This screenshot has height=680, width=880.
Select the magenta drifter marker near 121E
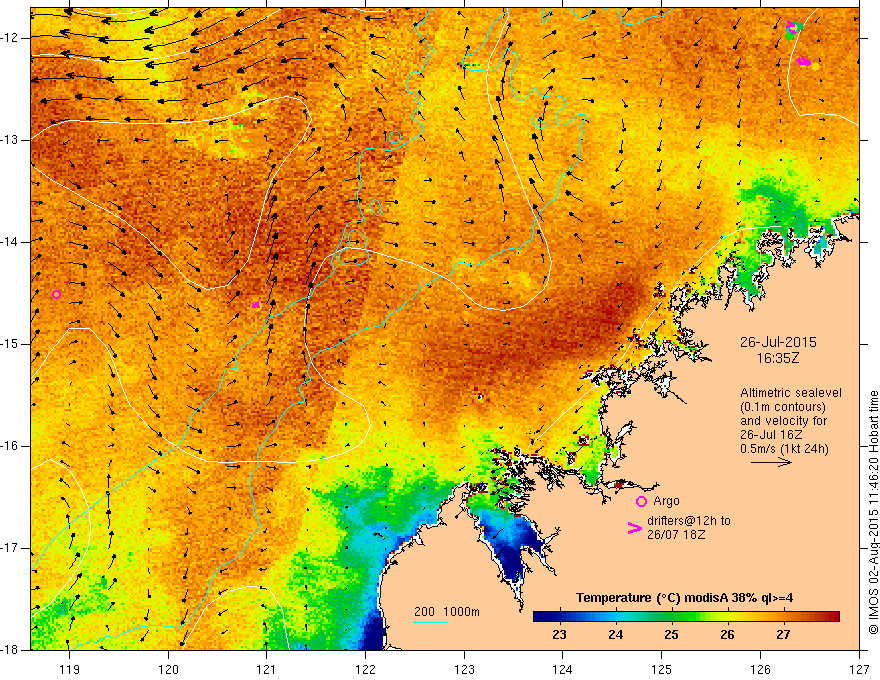(256, 305)
